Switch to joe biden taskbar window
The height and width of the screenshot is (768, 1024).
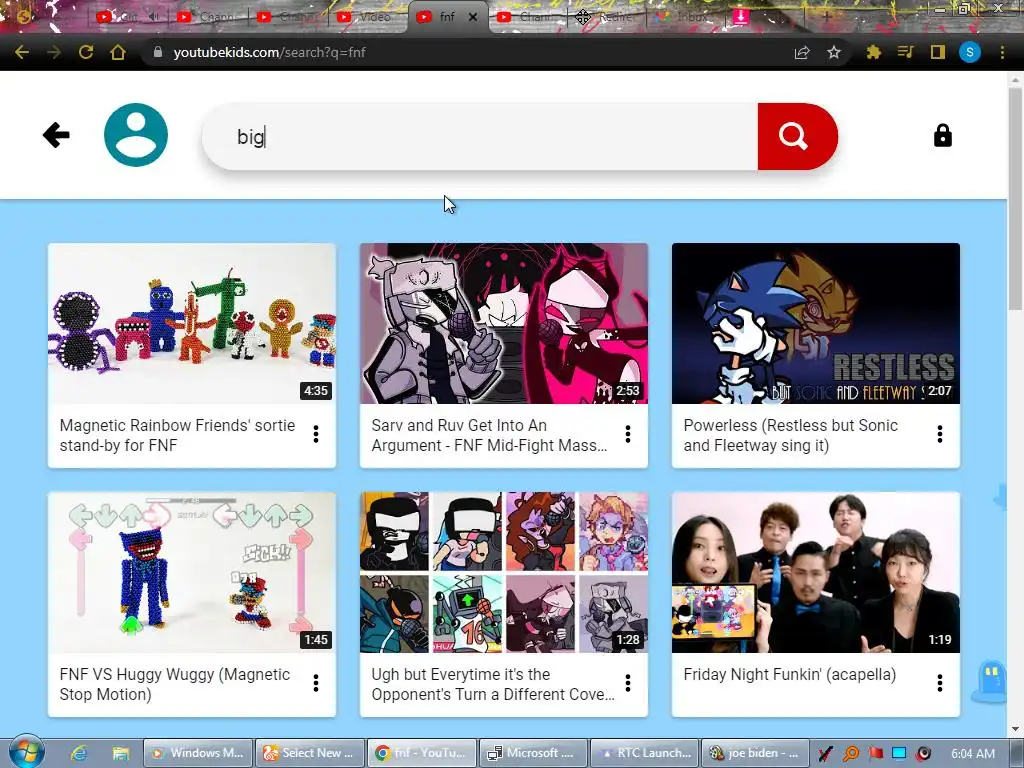tap(756, 753)
